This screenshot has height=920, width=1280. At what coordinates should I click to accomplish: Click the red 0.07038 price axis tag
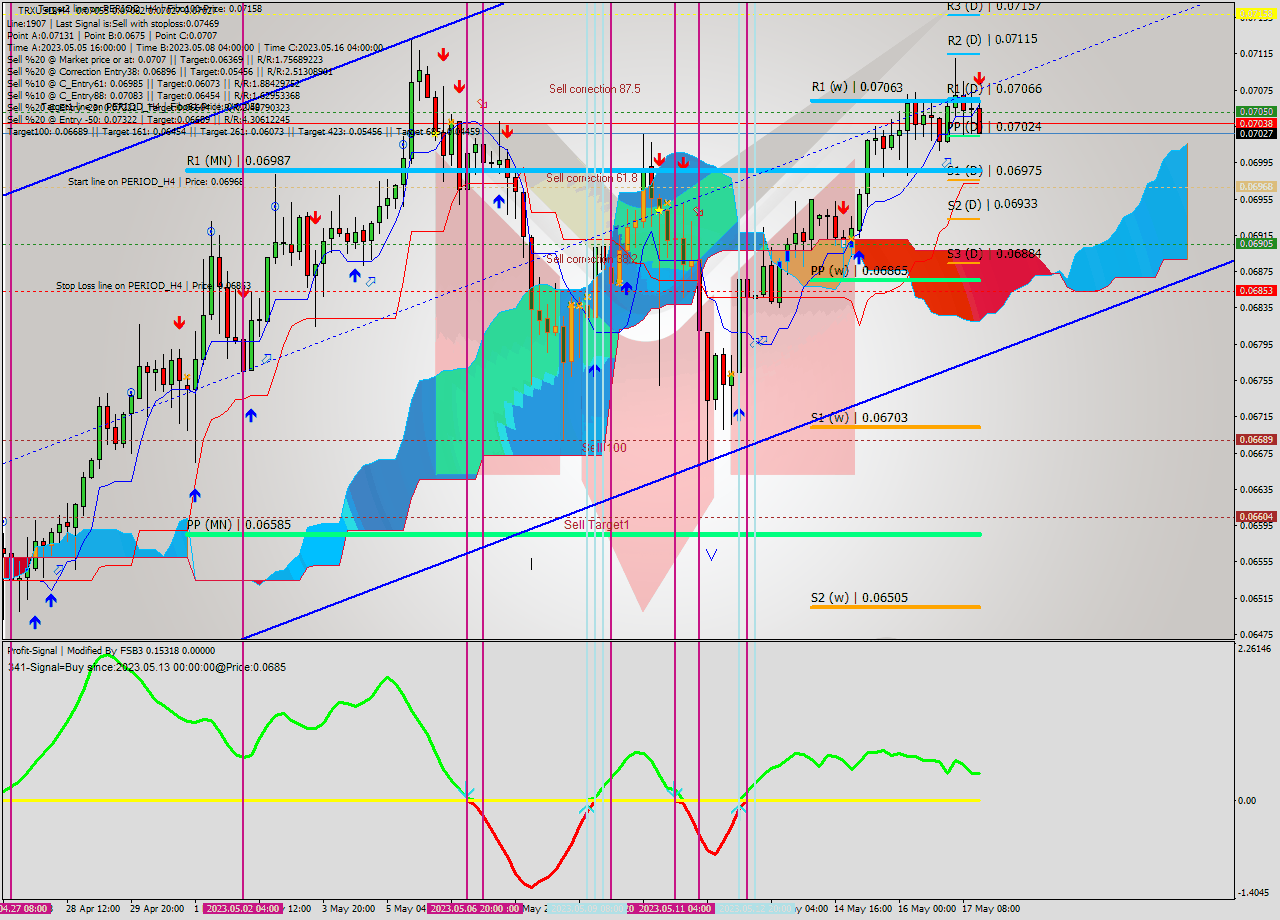tap(1255, 123)
